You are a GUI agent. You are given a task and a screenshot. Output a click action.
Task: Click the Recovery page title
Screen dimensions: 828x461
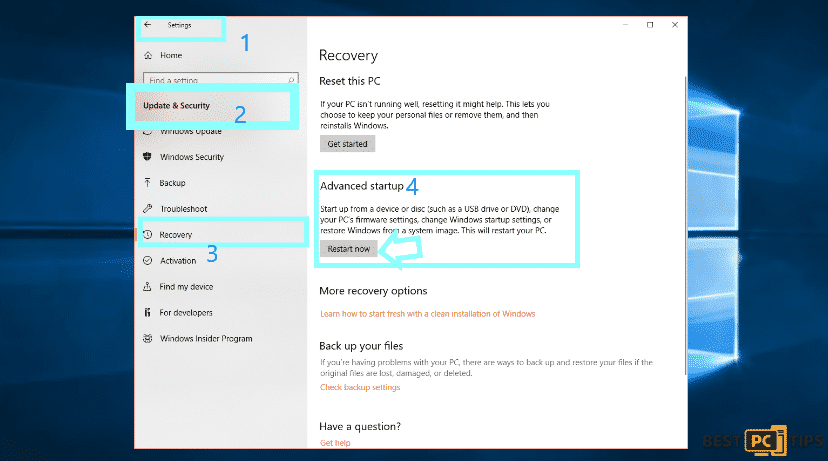[x=348, y=55]
